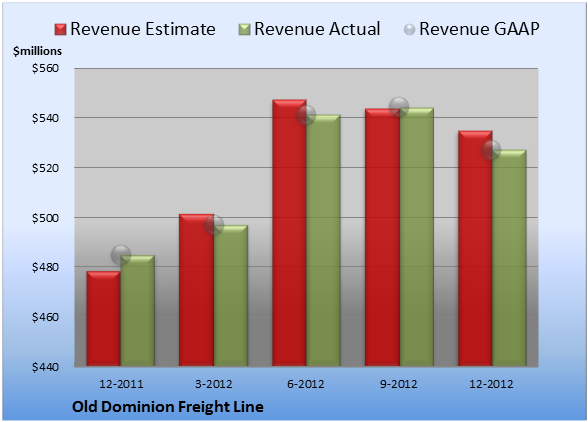Viewport: 588px width, 422px height.
Task: Select the red estimate bar for 3-2012
Action: coord(196,290)
